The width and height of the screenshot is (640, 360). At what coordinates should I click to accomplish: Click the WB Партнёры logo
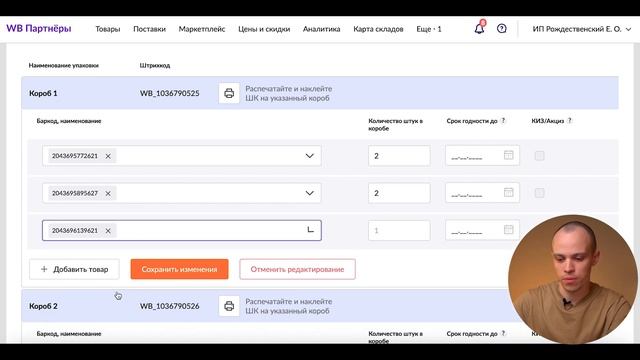(x=39, y=29)
